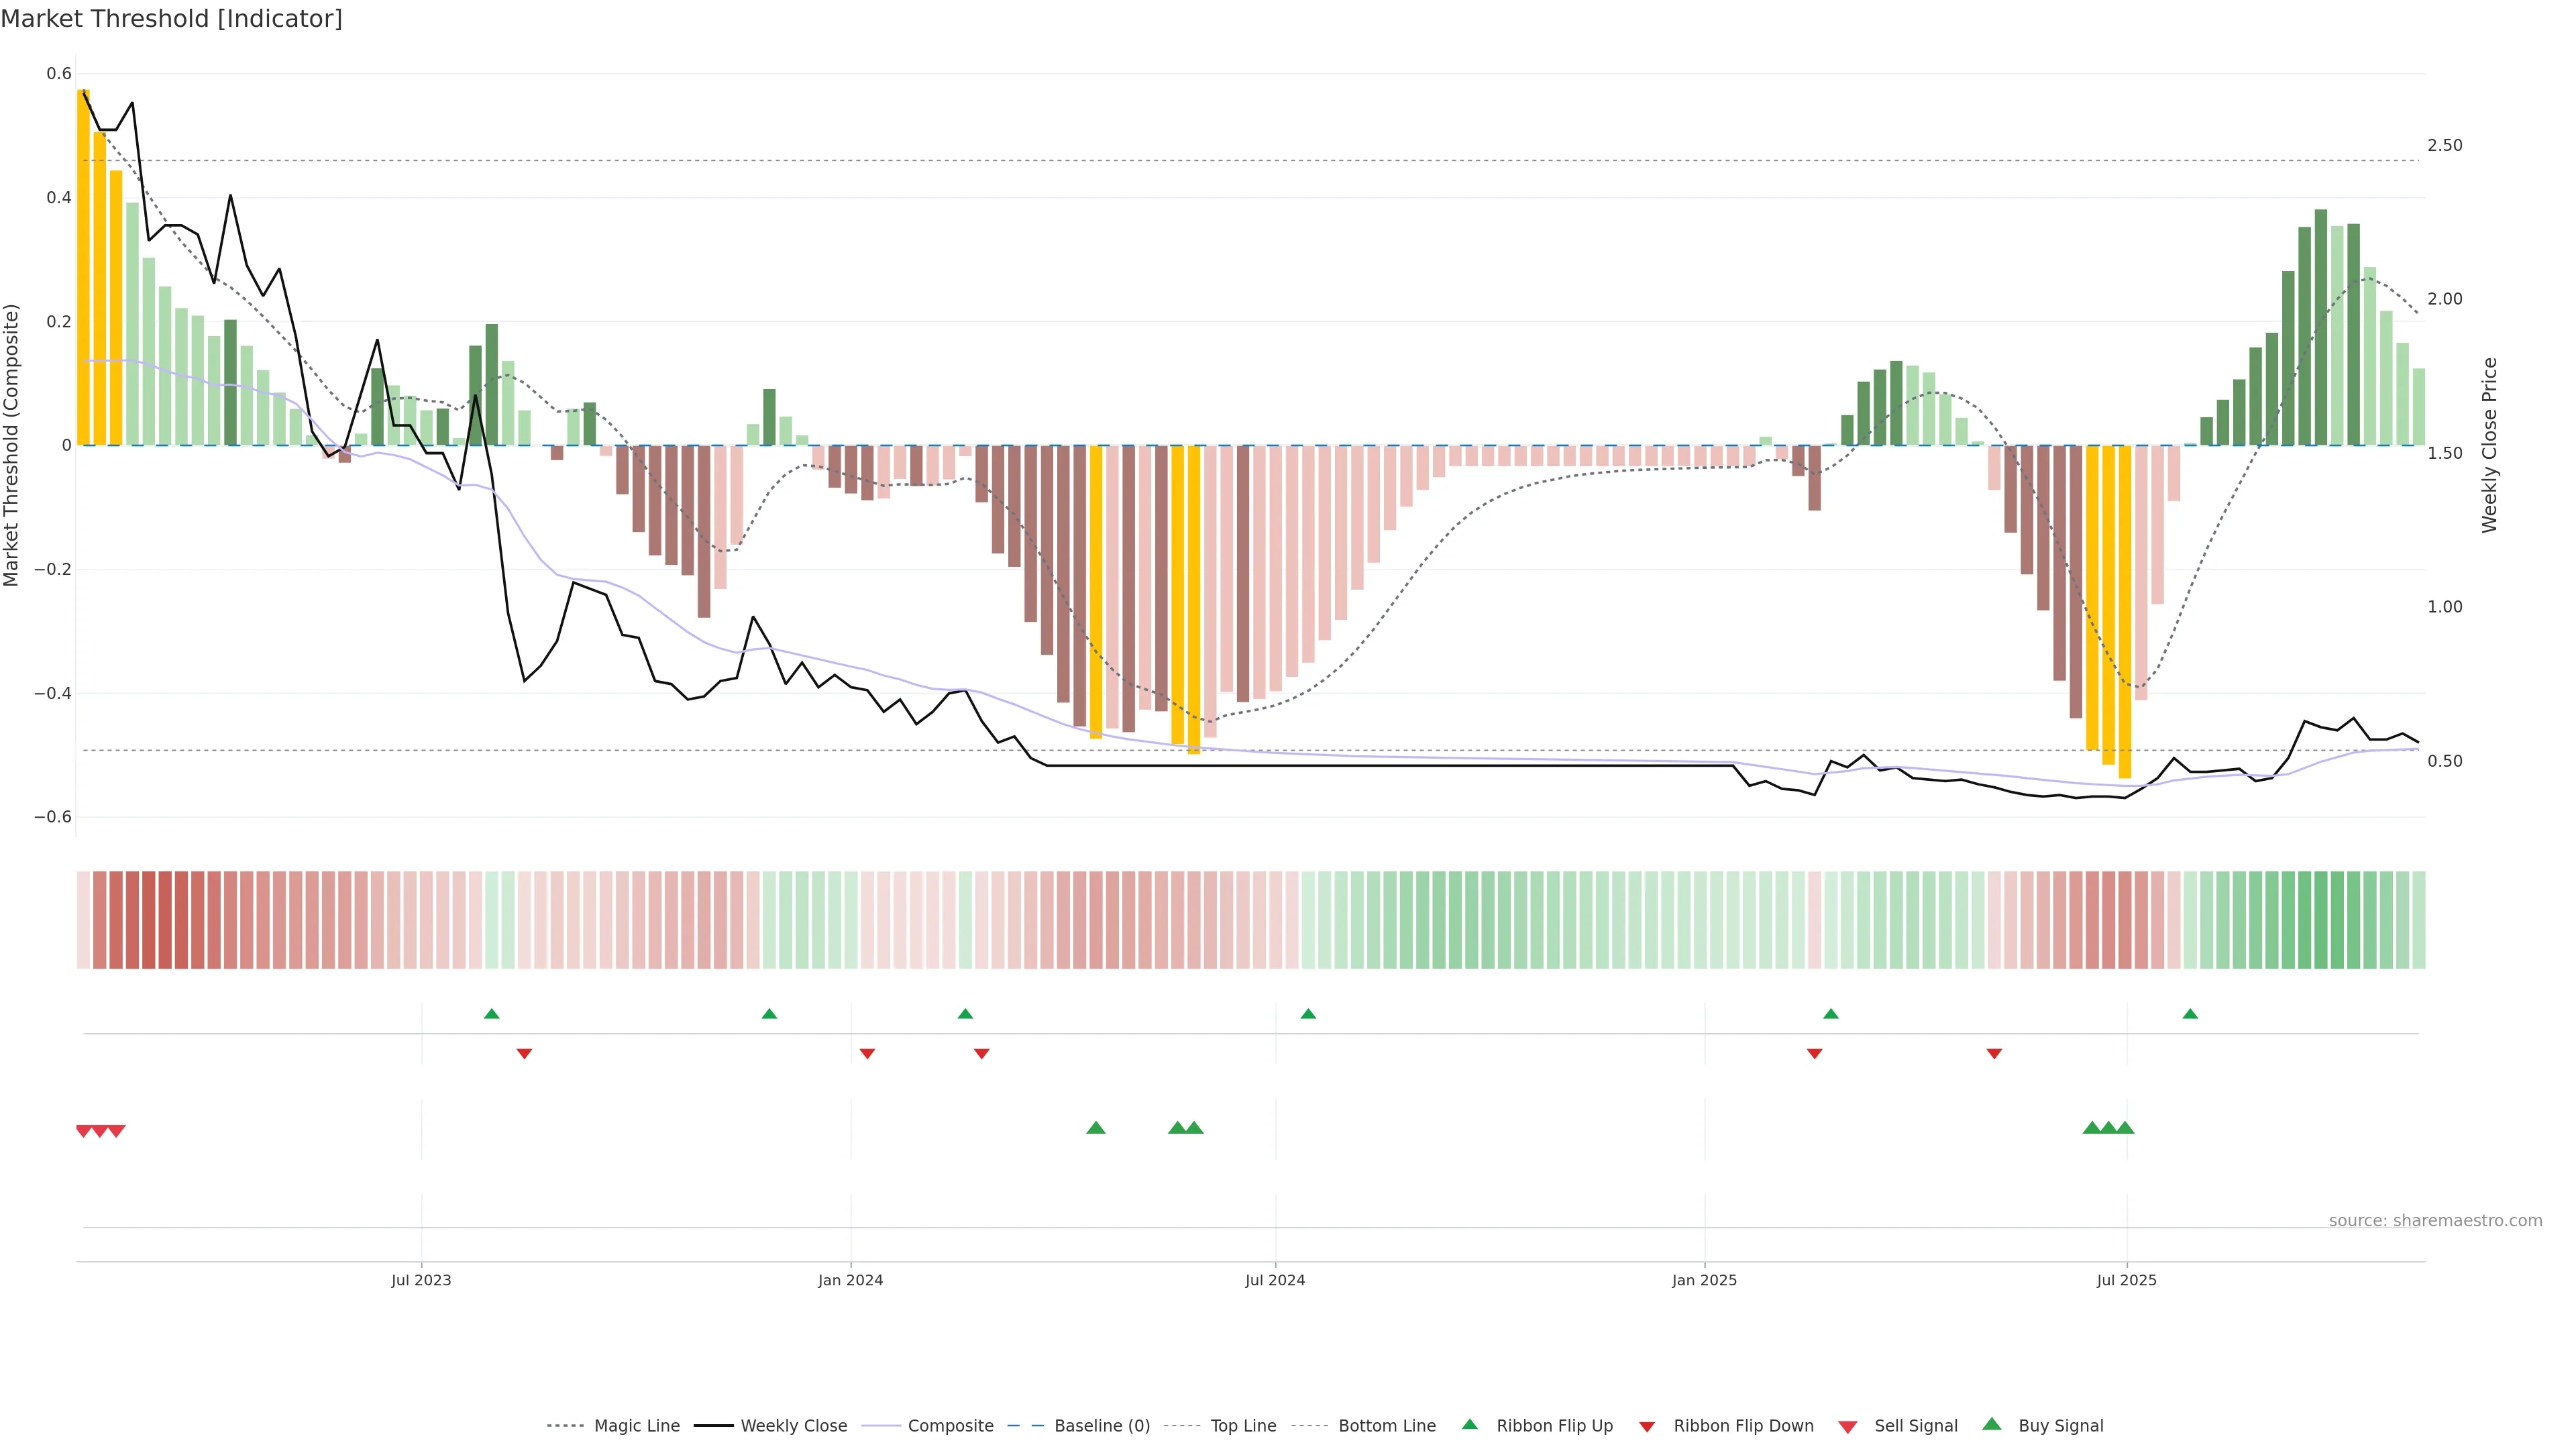Click the Ribbon Flip Down marker between Jan and Jul 2025

1994,1054
